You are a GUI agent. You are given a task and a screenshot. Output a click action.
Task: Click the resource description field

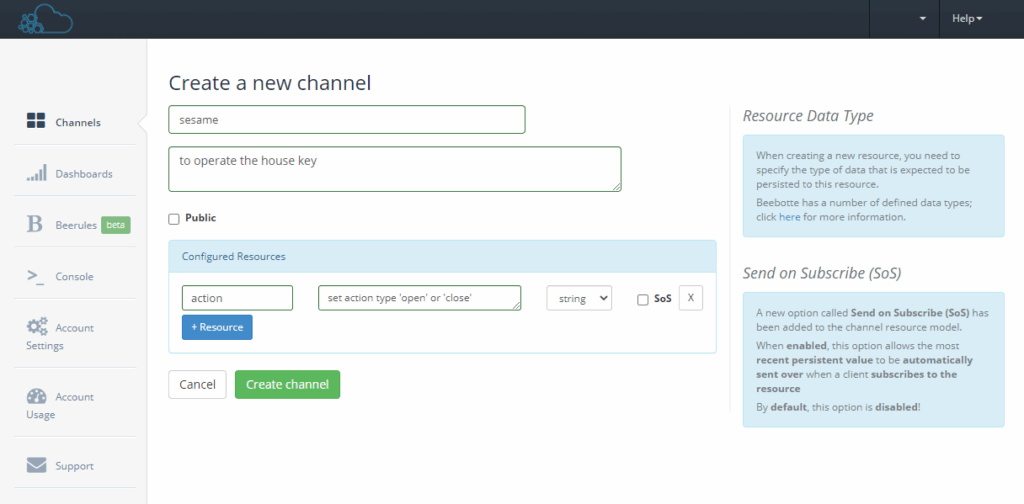(x=419, y=298)
